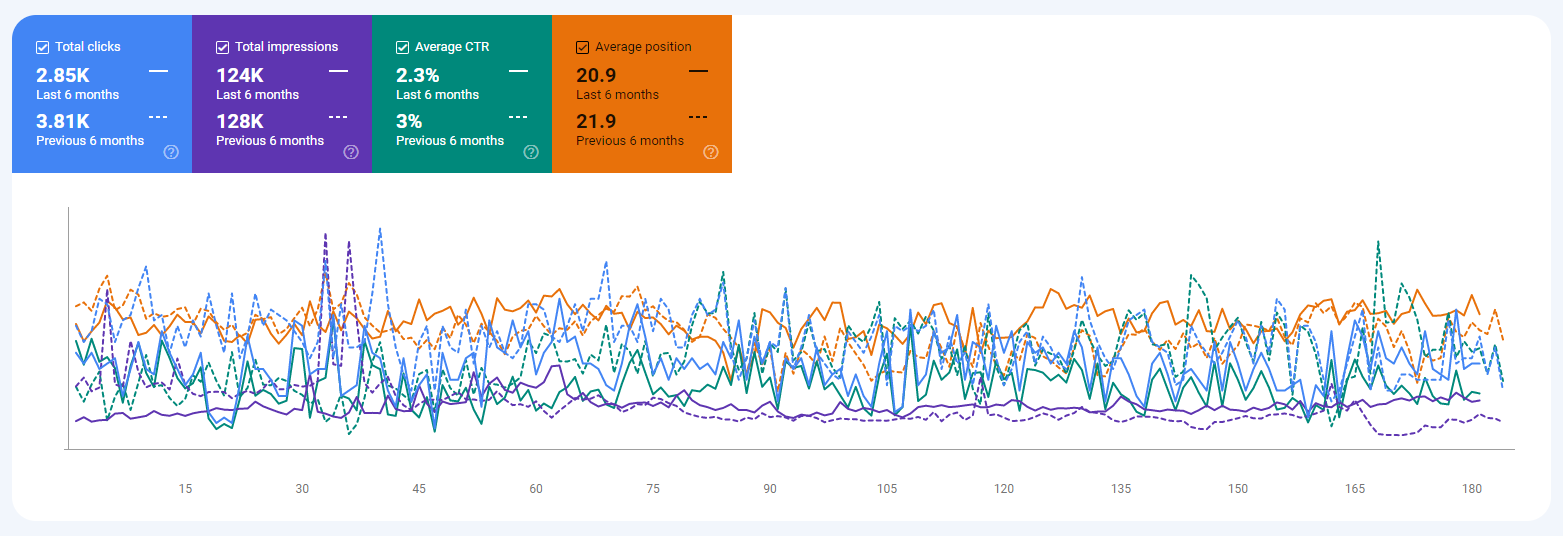
Task: Uncheck the Total impressions checkbox
Action: pyautogui.click(x=223, y=47)
